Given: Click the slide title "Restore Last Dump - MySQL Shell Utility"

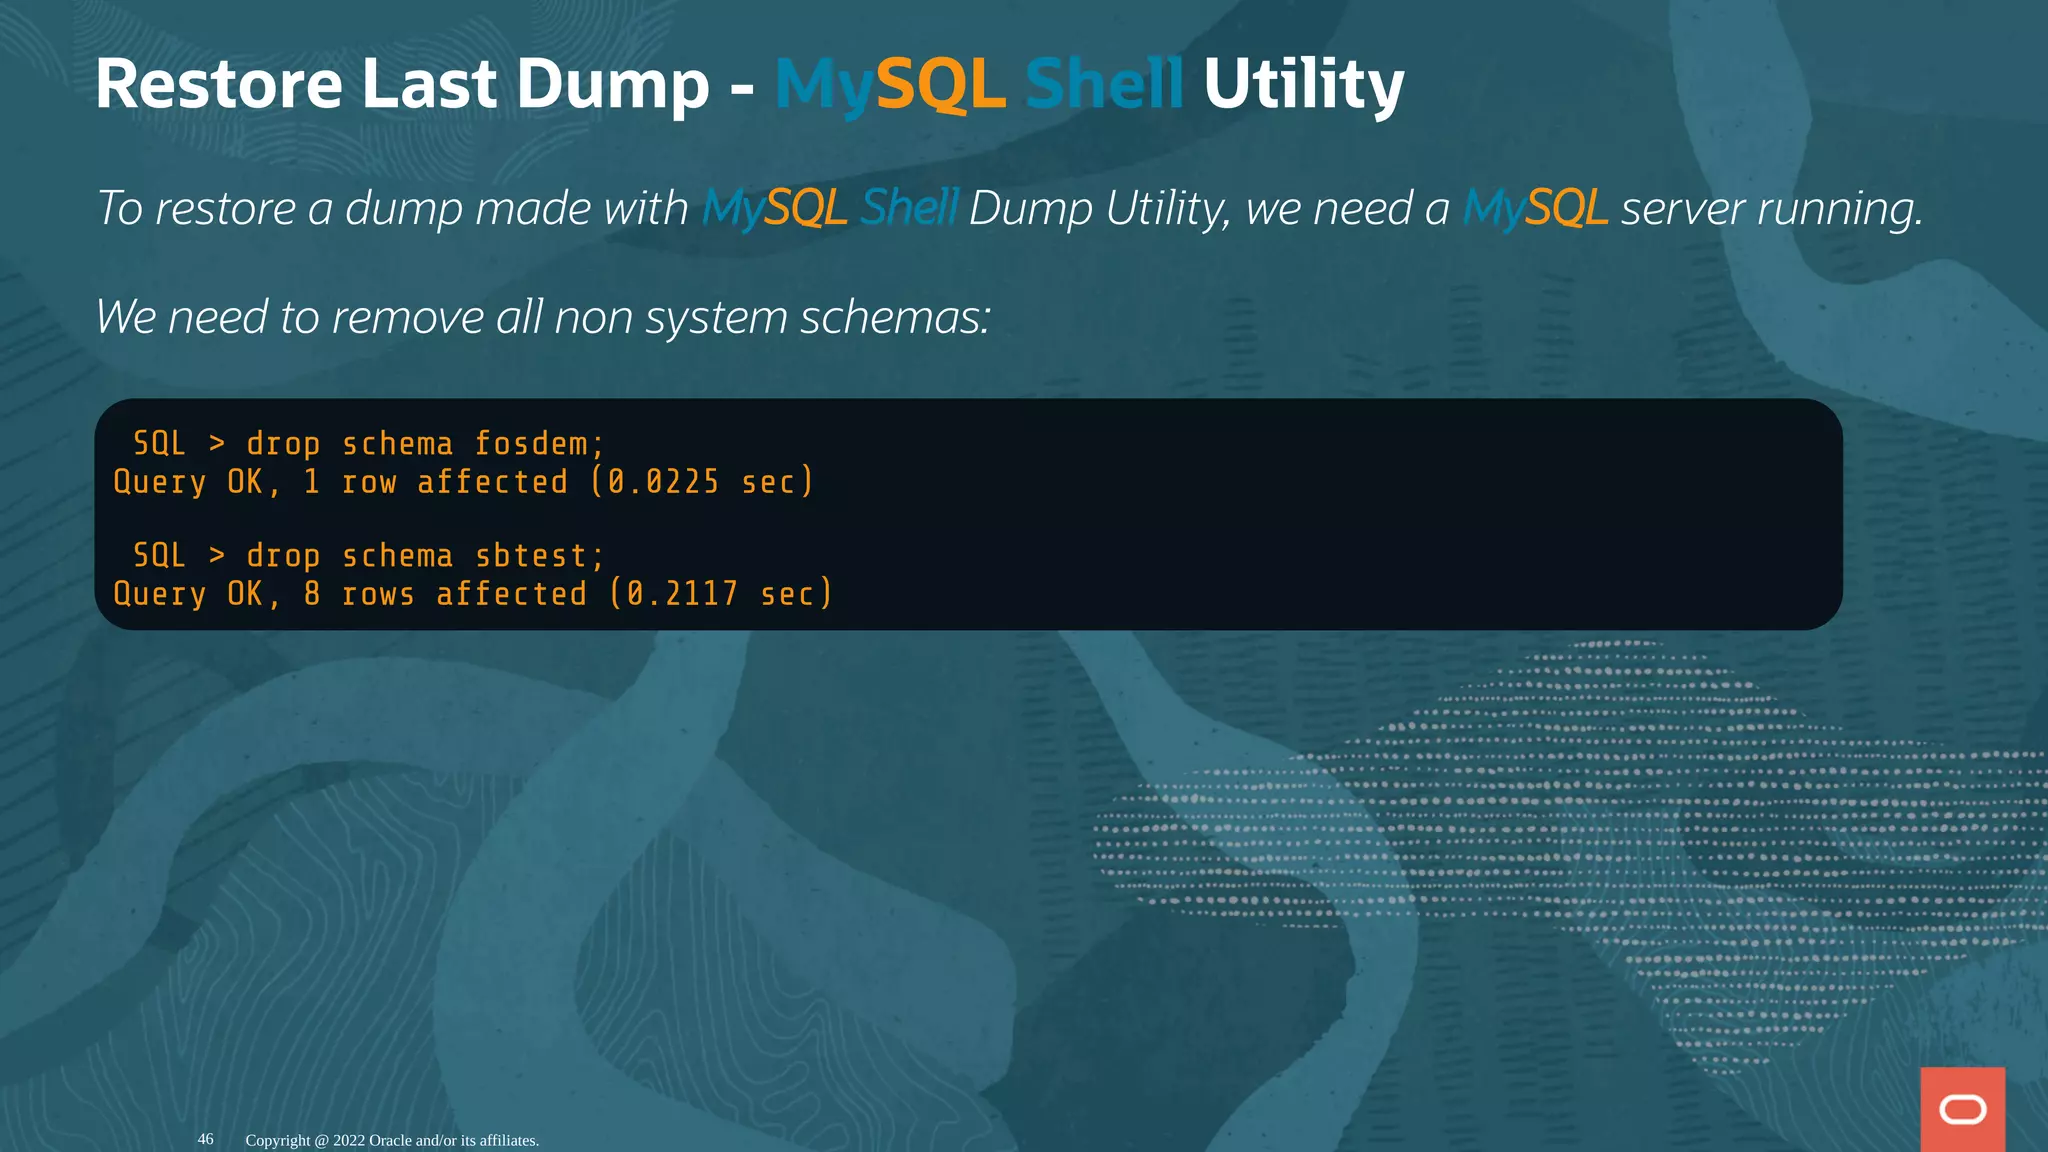Looking at the screenshot, I should [x=749, y=84].
